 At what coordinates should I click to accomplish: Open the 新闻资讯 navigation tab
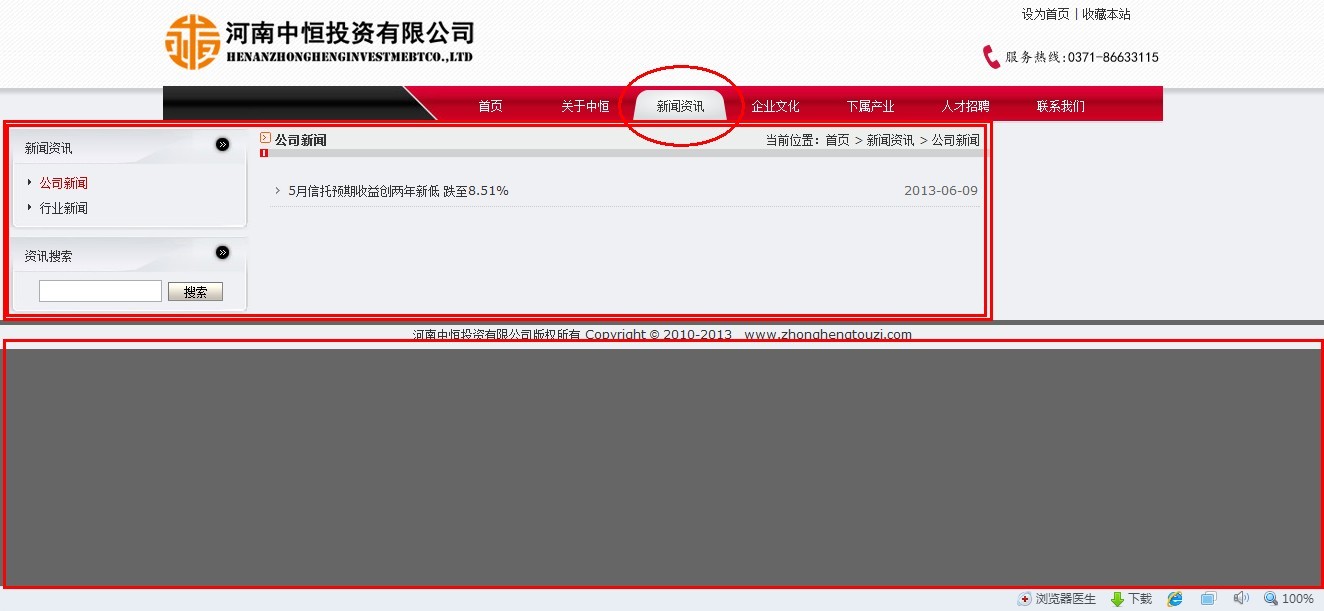[680, 106]
